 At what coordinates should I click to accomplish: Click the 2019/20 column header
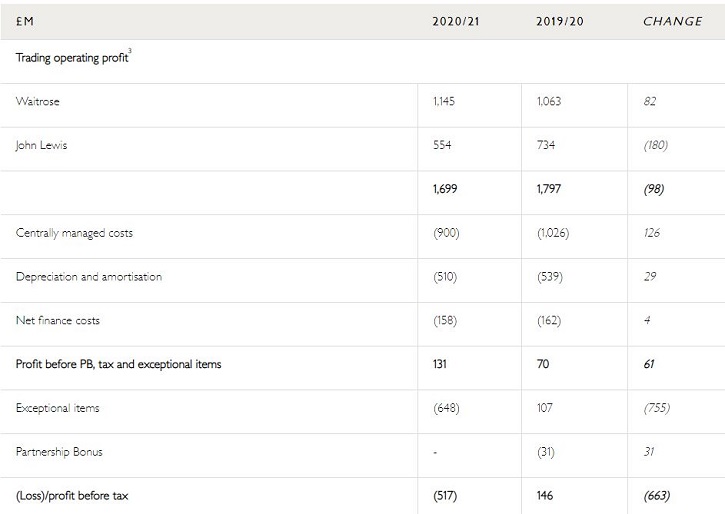tap(559, 21)
